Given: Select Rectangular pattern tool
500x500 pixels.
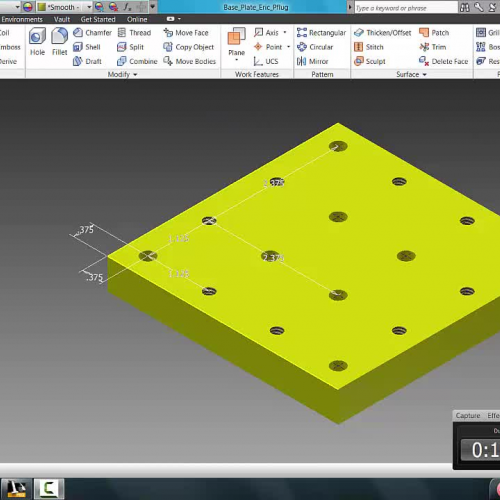Looking at the screenshot, I should [x=321, y=33].
